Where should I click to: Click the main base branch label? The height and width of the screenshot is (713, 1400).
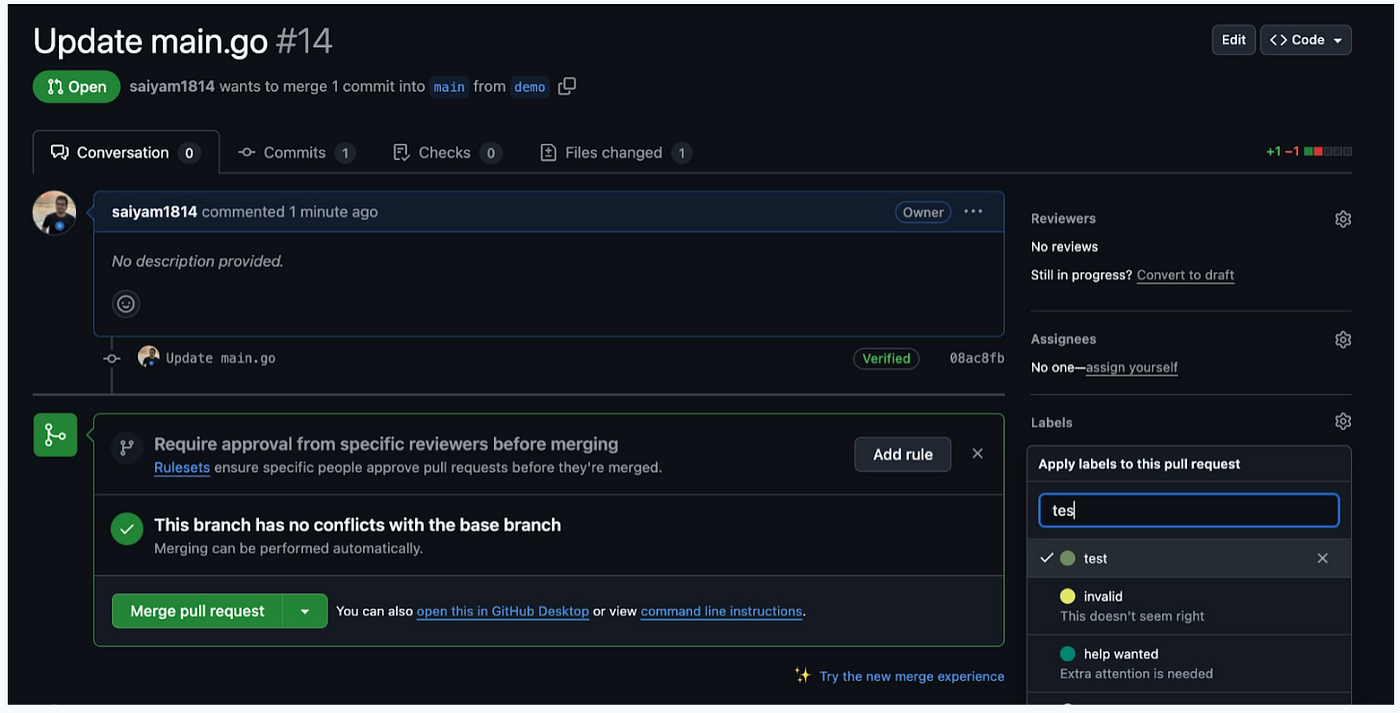pyautogui.click(x=449, y=87)
